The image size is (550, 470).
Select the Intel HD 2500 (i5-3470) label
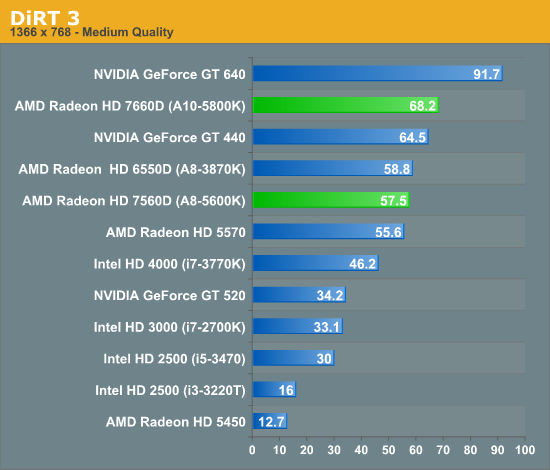174,359
